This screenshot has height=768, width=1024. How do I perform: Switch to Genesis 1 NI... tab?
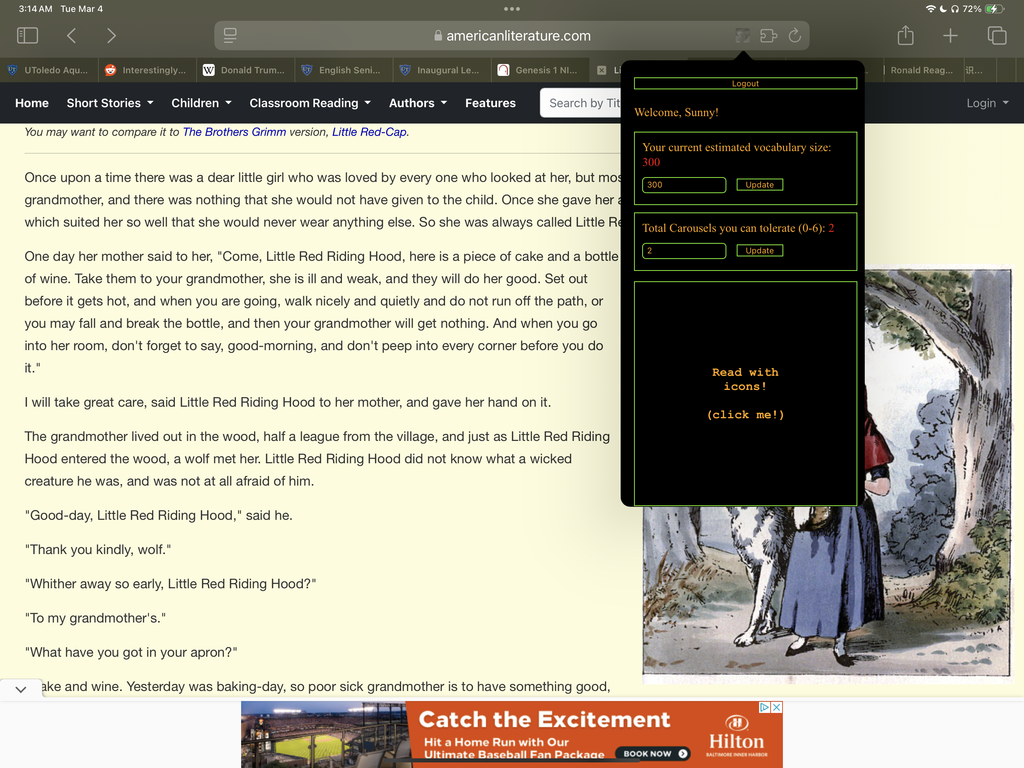pyautogui.click(x=540, y=70)
